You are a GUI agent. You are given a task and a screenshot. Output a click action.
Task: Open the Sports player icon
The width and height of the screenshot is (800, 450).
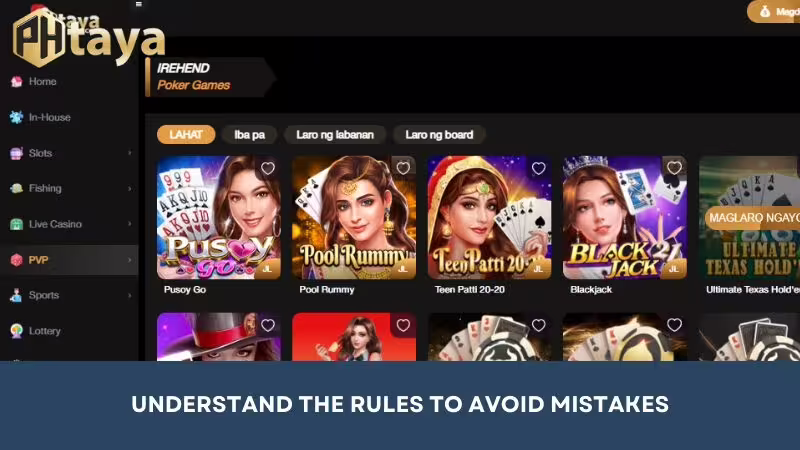point(16,295)
